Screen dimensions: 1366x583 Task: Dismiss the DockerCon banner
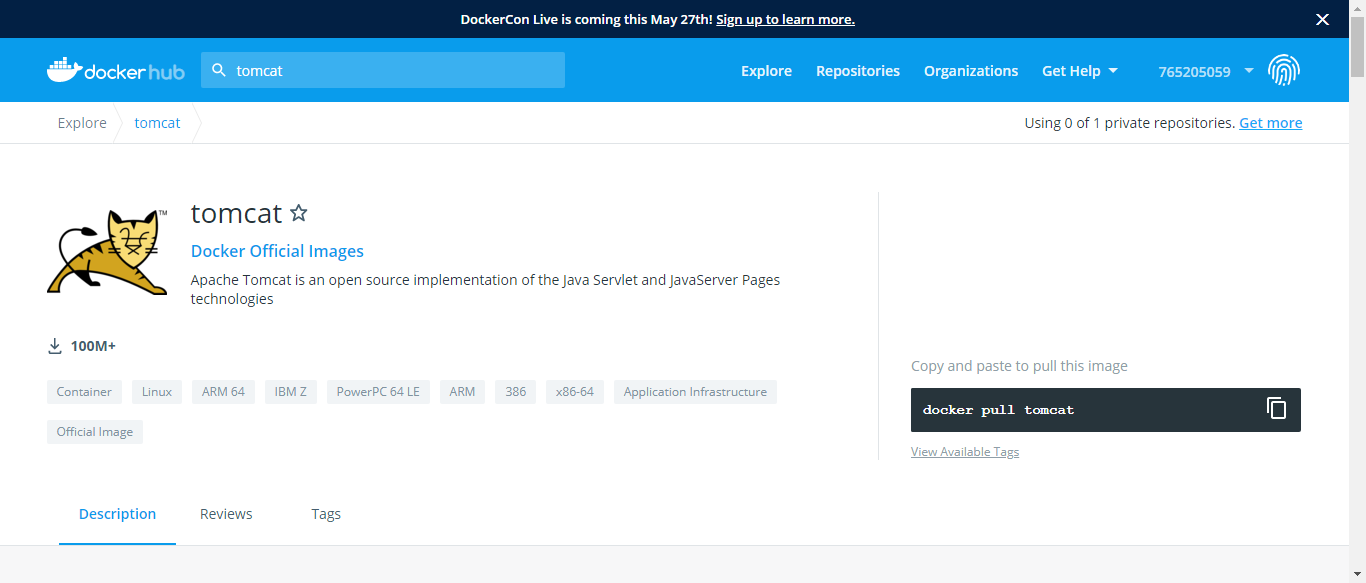(x=1322, y=19)
